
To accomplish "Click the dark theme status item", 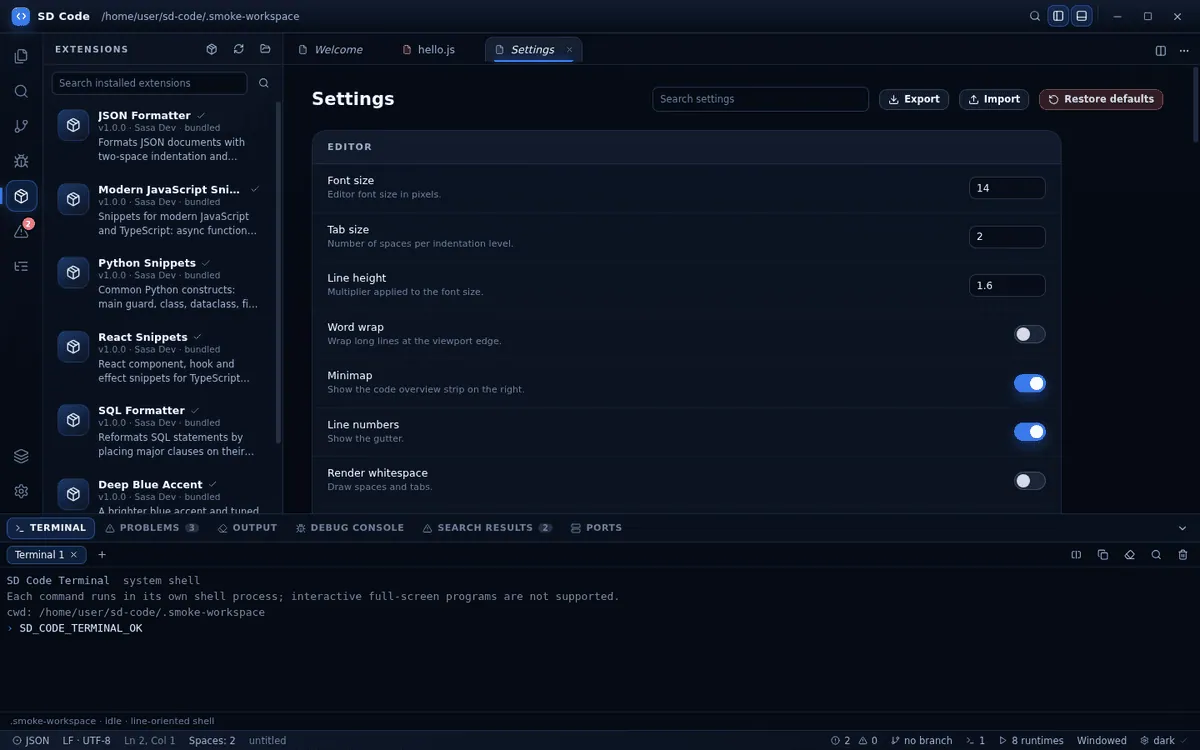I will pos(1164,741).
